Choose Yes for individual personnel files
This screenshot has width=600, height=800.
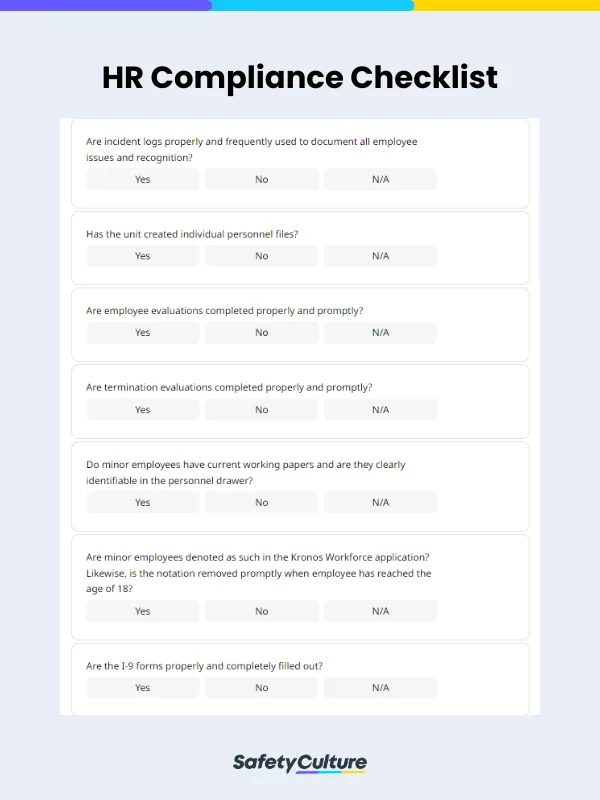(142, 256)
